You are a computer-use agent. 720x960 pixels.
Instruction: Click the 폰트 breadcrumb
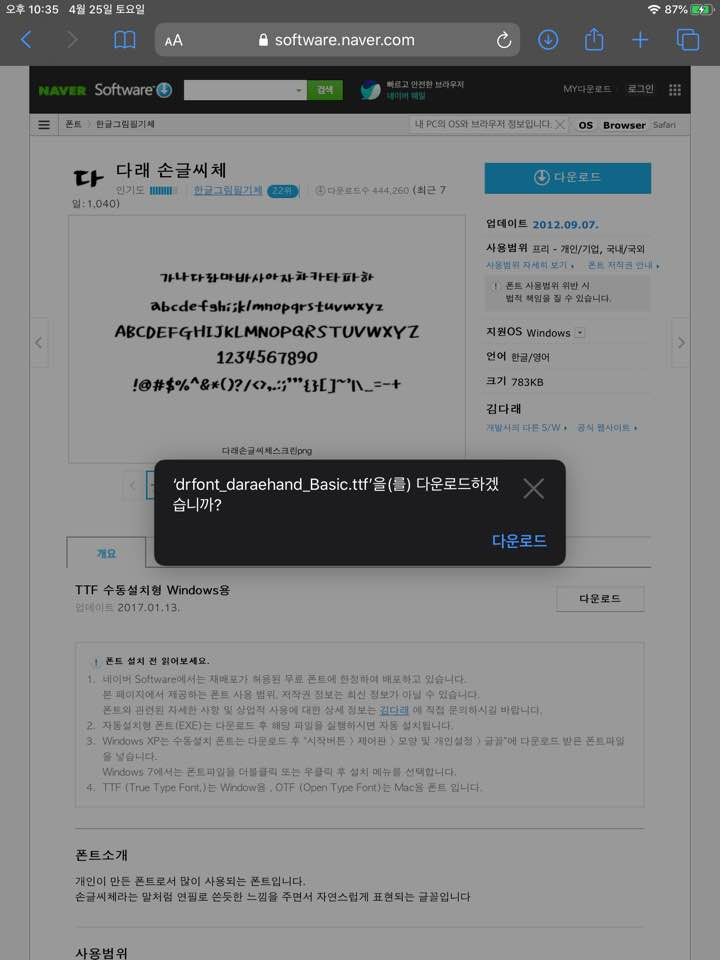pyautogui.click(x=73, y=124)
